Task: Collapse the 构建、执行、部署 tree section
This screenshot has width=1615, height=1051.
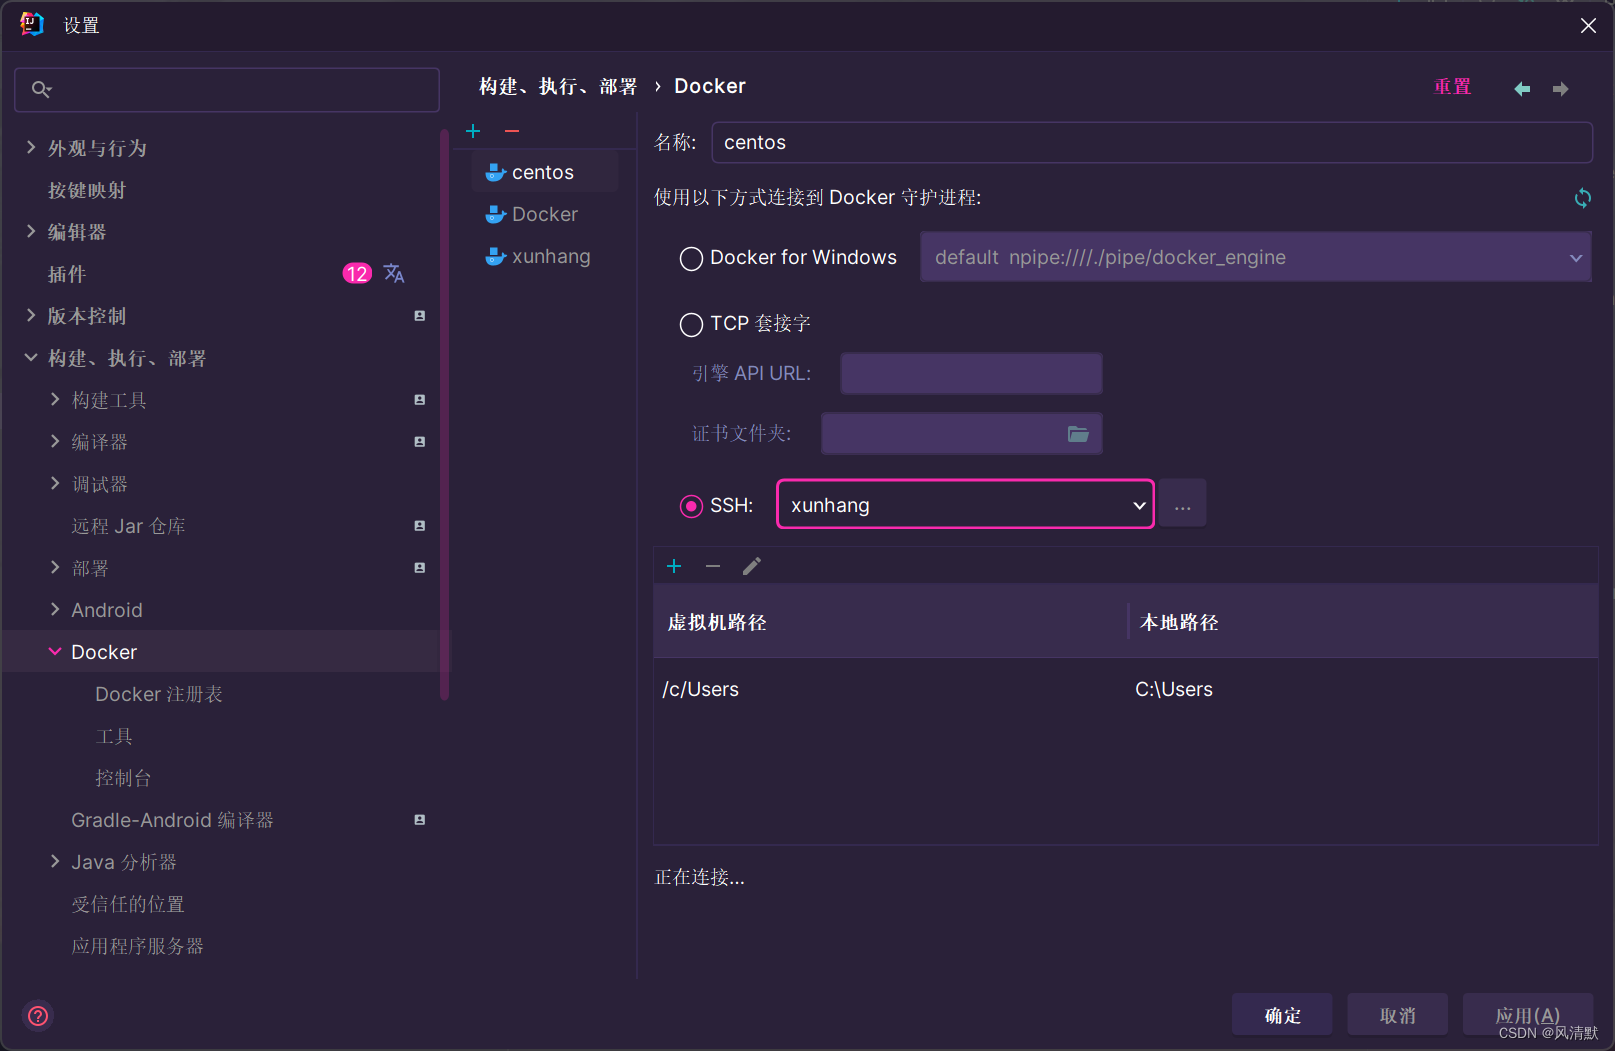Action: tap(30, 357)
